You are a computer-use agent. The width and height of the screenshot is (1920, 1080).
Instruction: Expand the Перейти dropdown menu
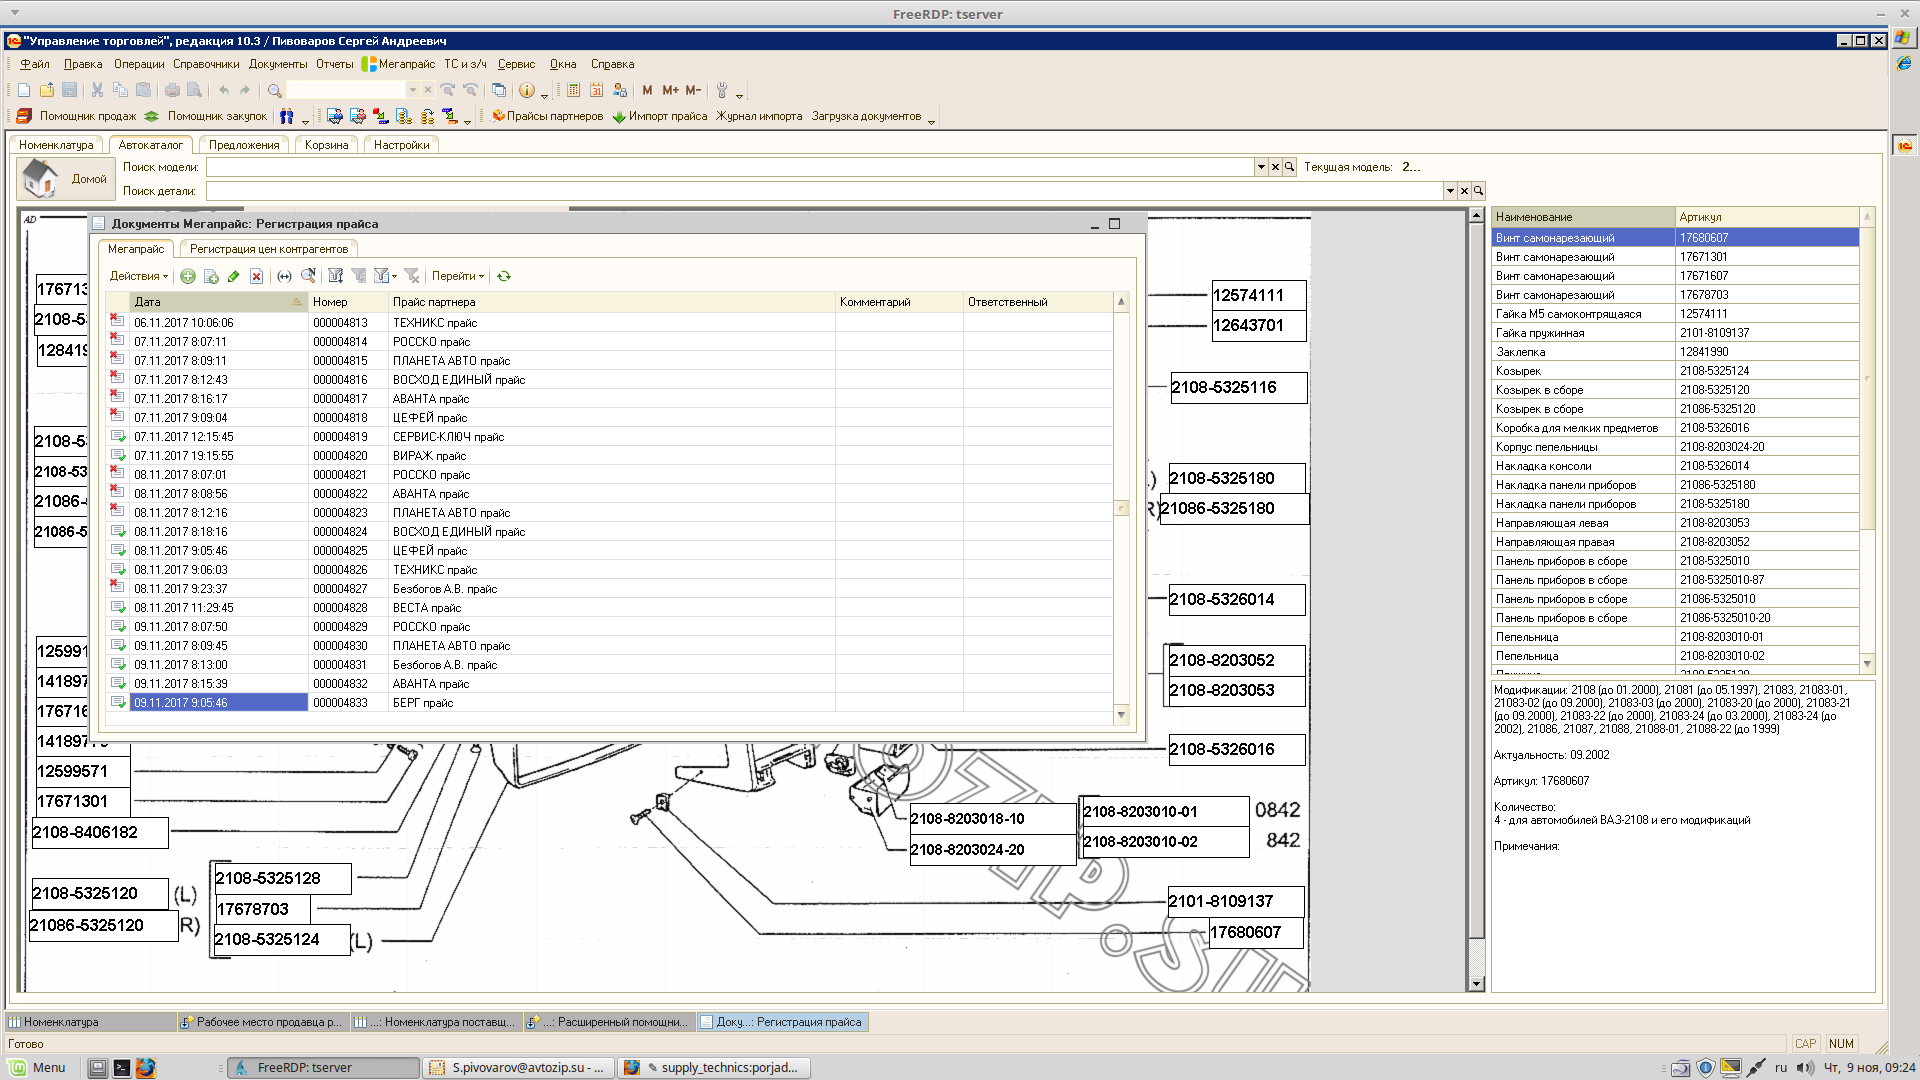coord(458,276)
